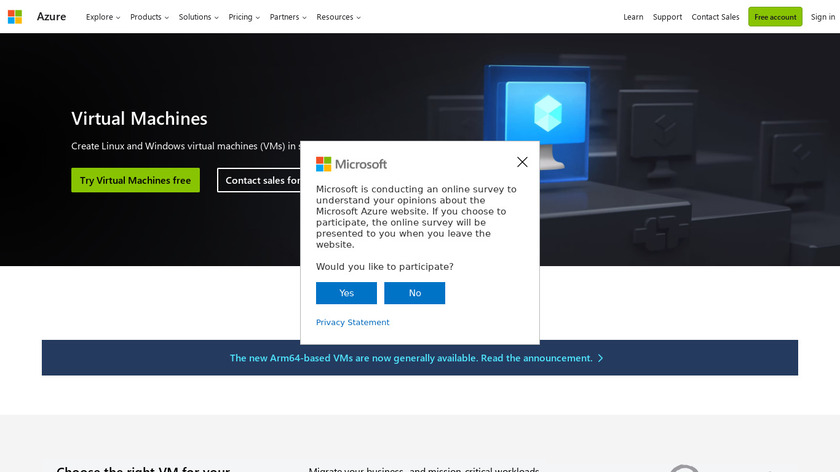Expand the Resources menu
Viewport: 840px width, 472px height.
[x=339, y=17]
